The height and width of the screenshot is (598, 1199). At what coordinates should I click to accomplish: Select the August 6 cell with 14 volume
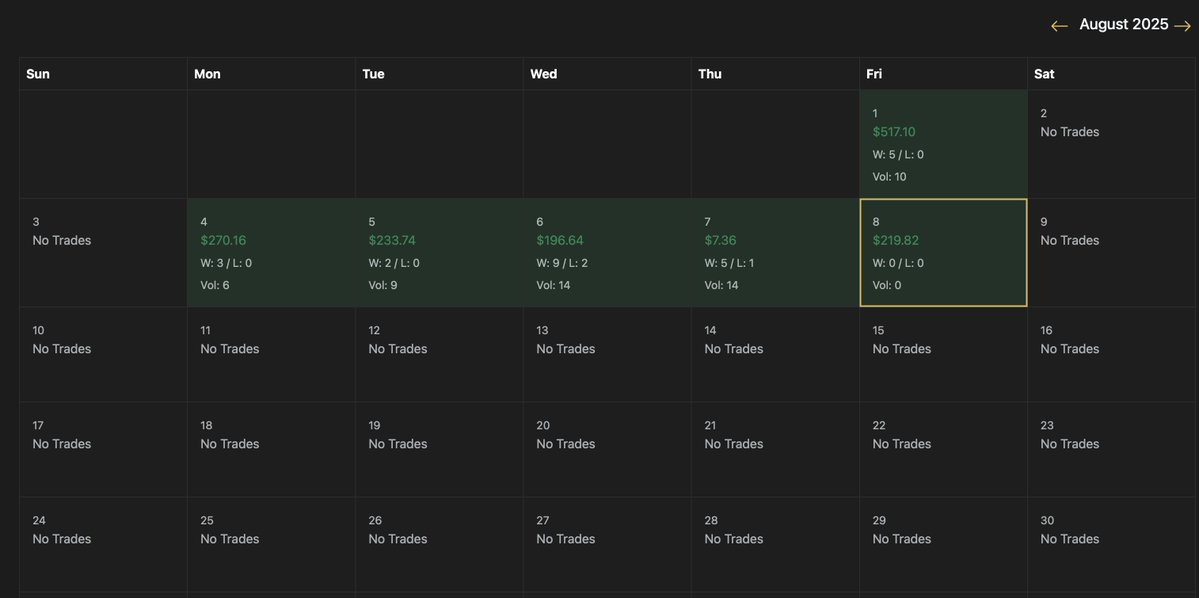(x=607, y=251)
